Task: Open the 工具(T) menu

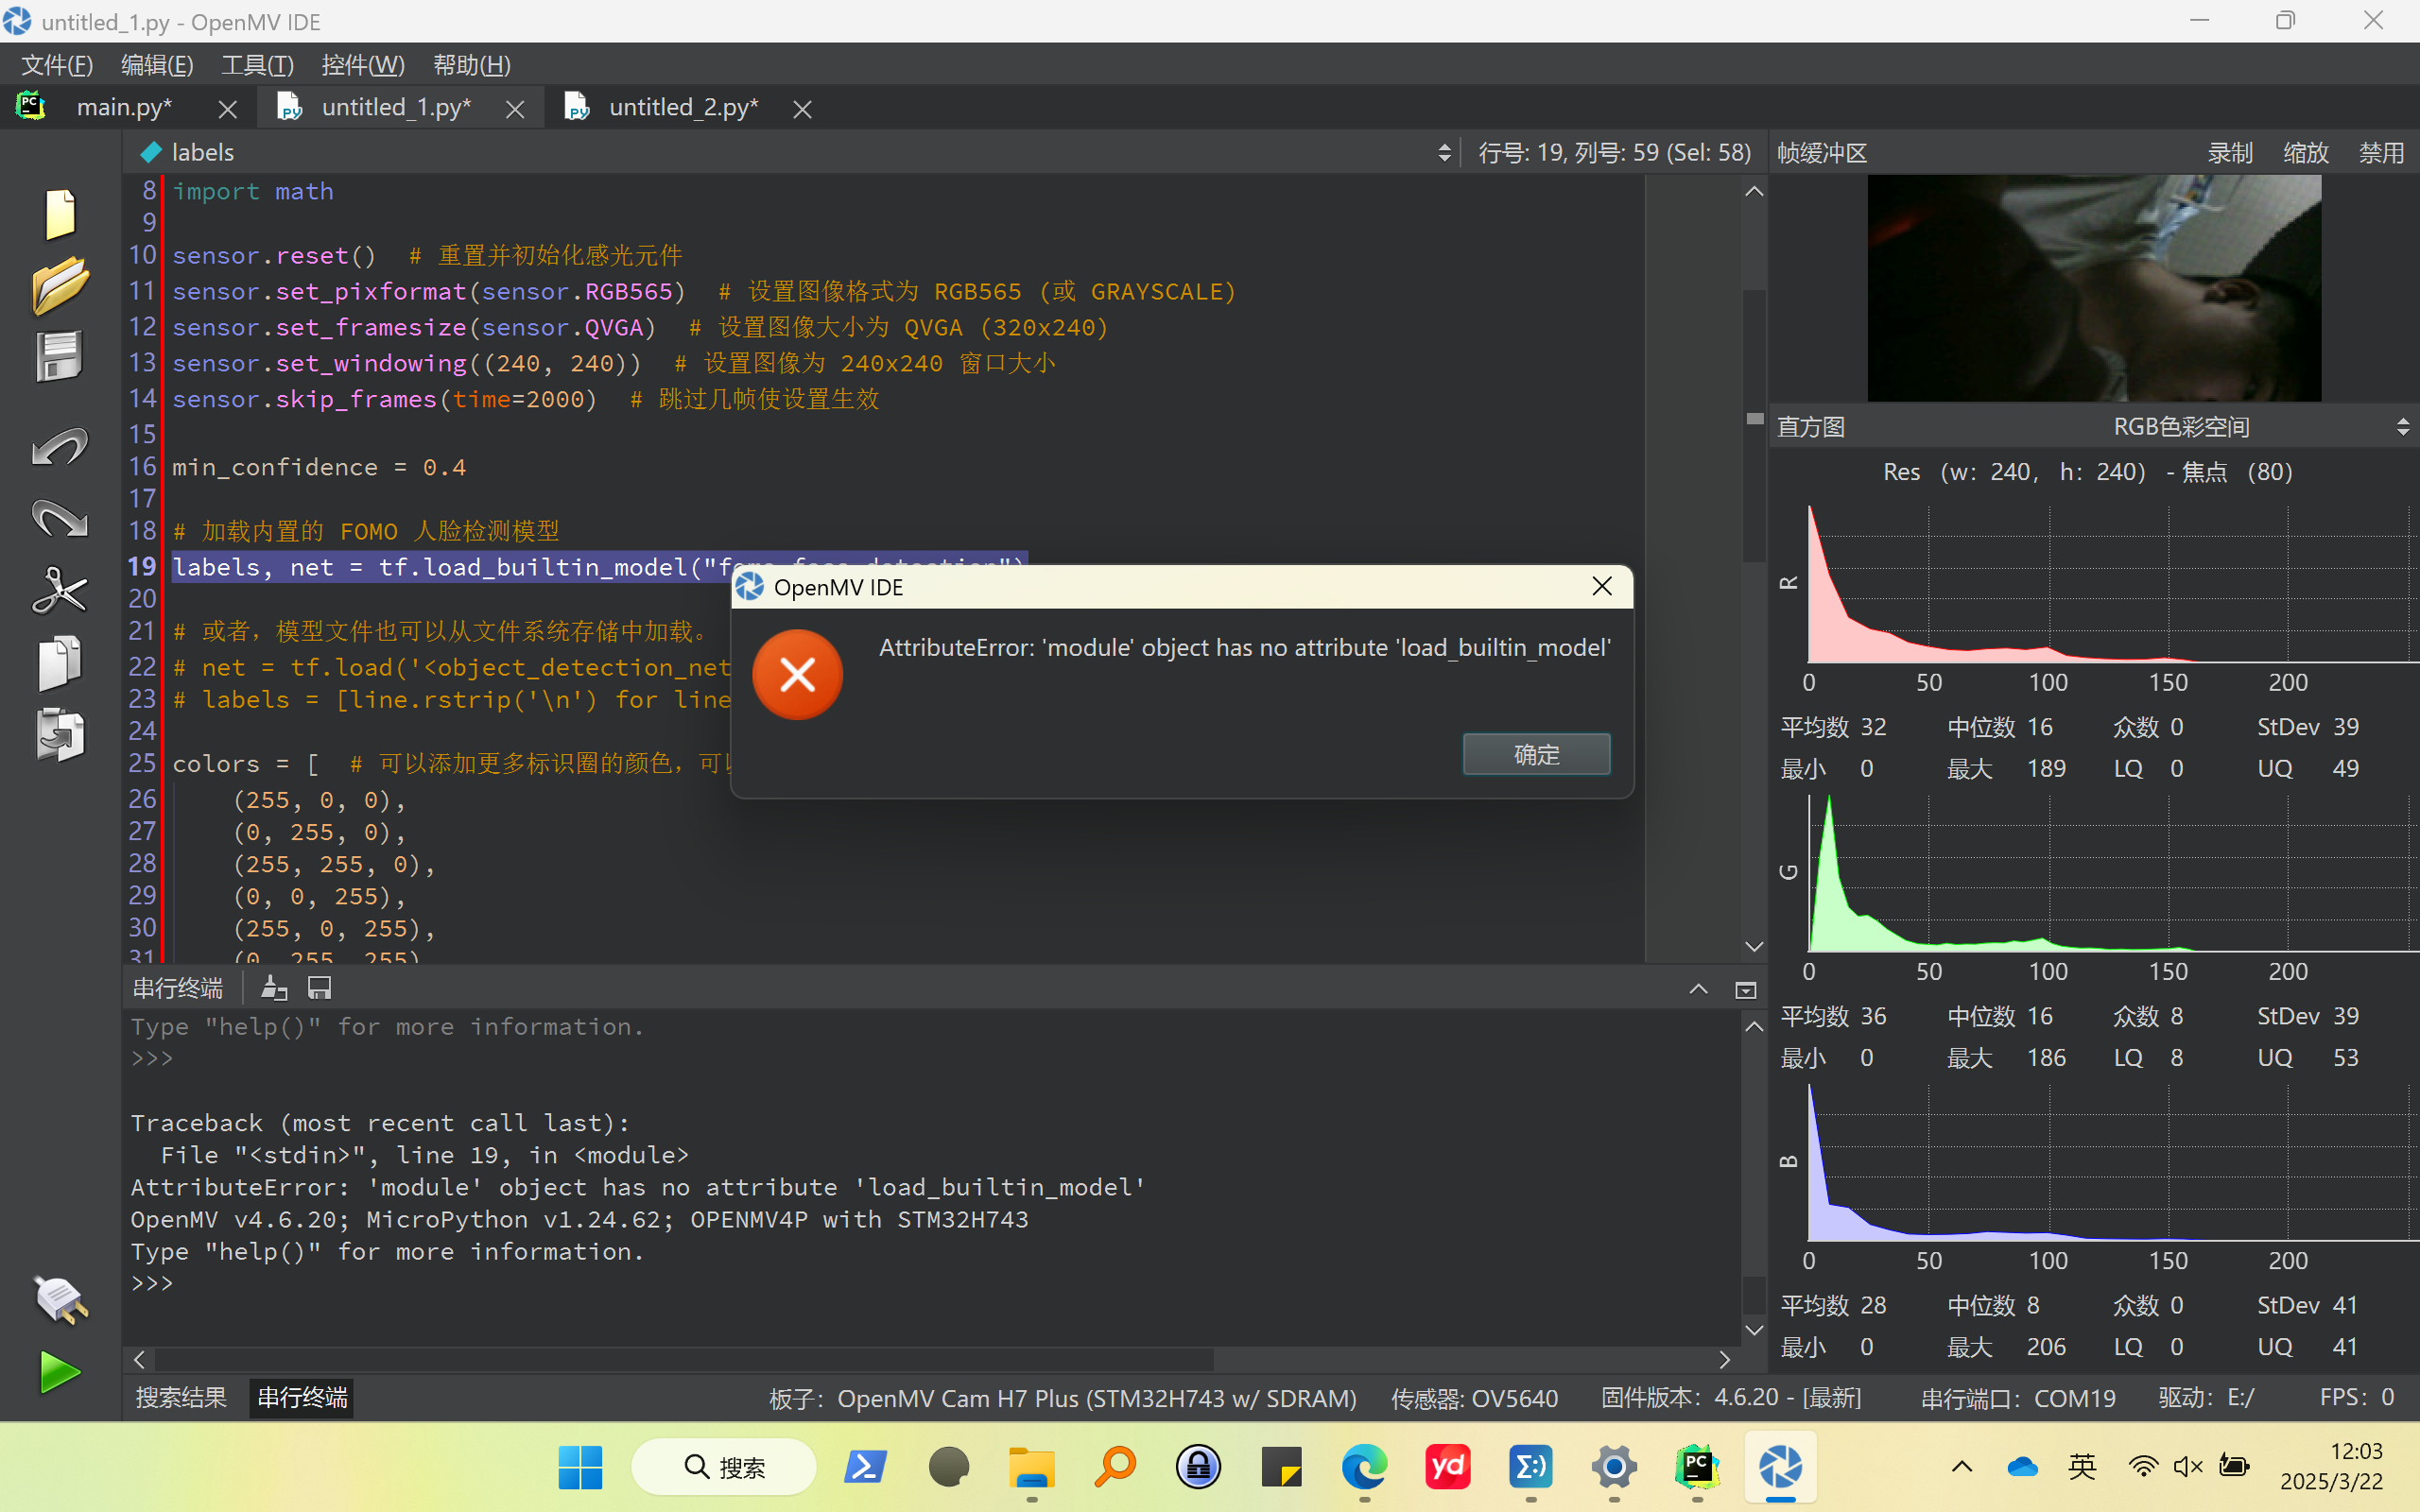Action: tap(257, 65)
